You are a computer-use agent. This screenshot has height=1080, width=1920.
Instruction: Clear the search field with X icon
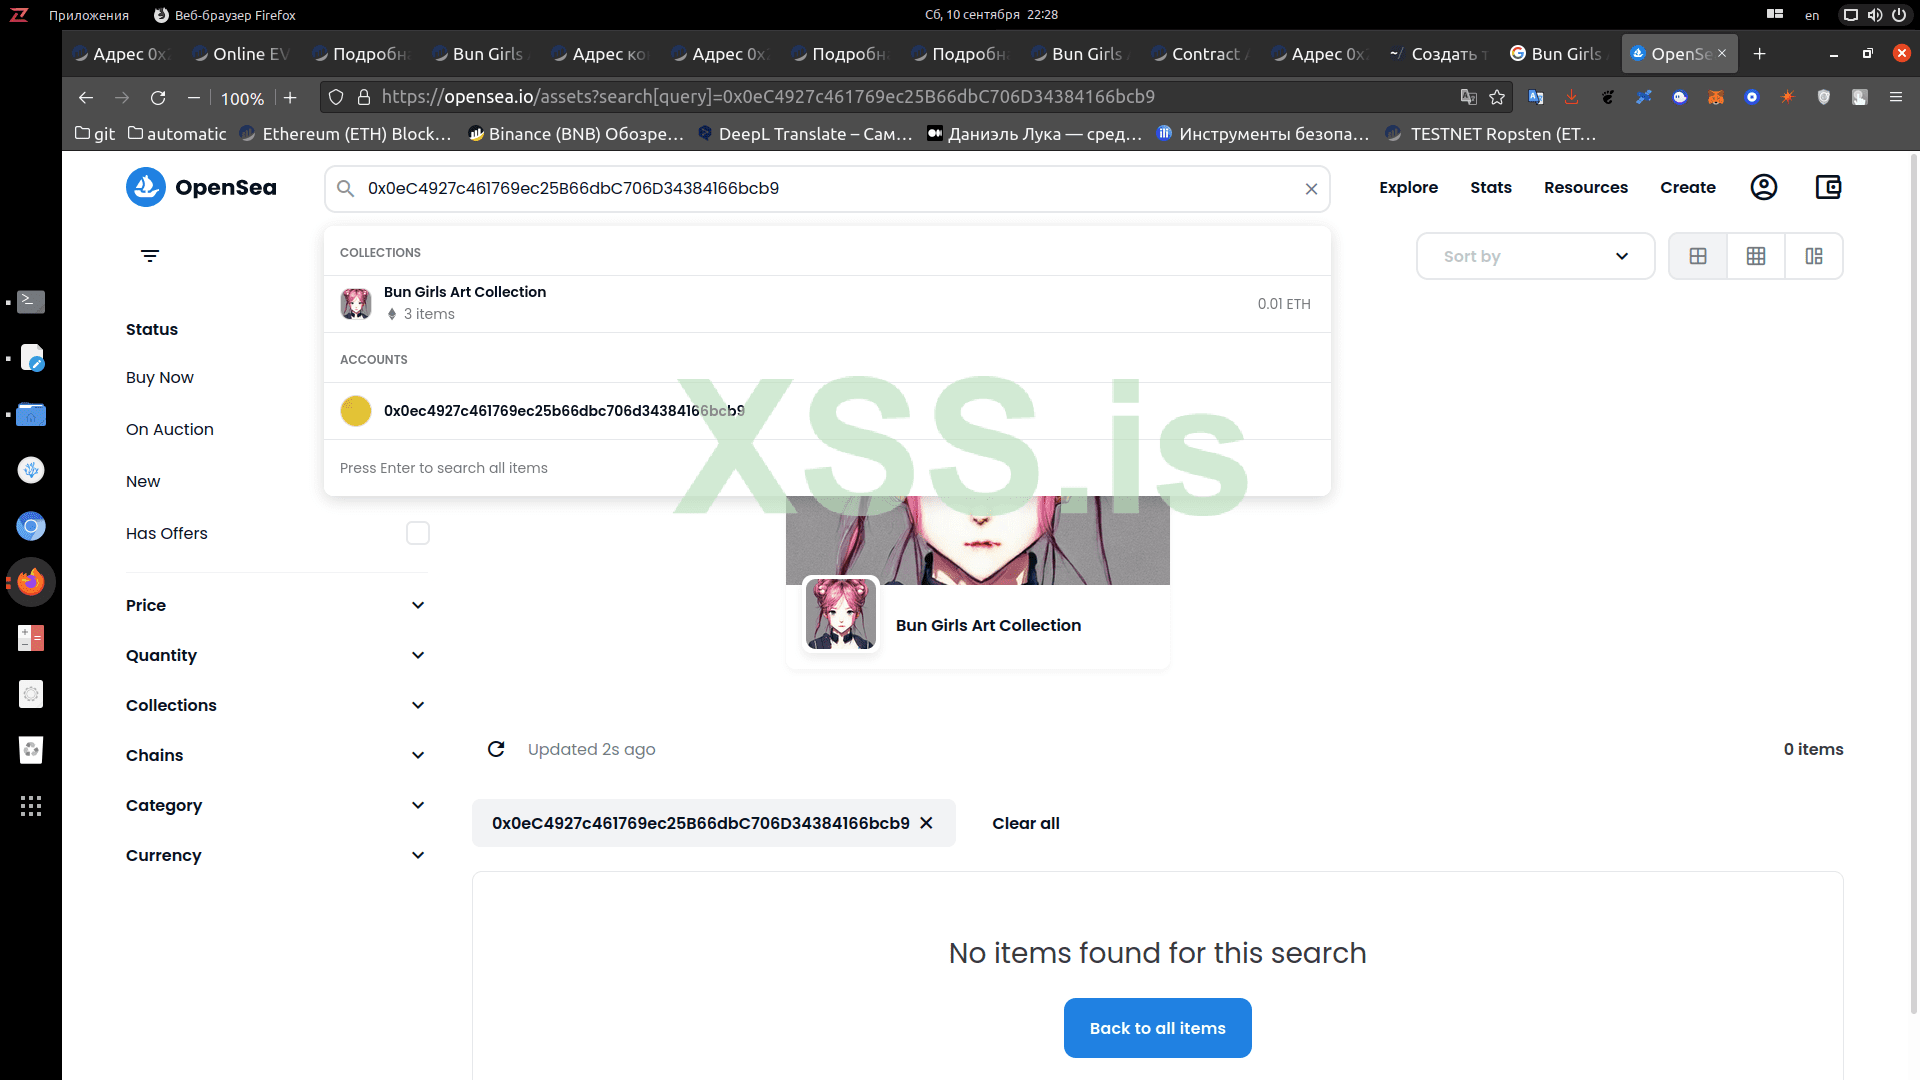1311,189
